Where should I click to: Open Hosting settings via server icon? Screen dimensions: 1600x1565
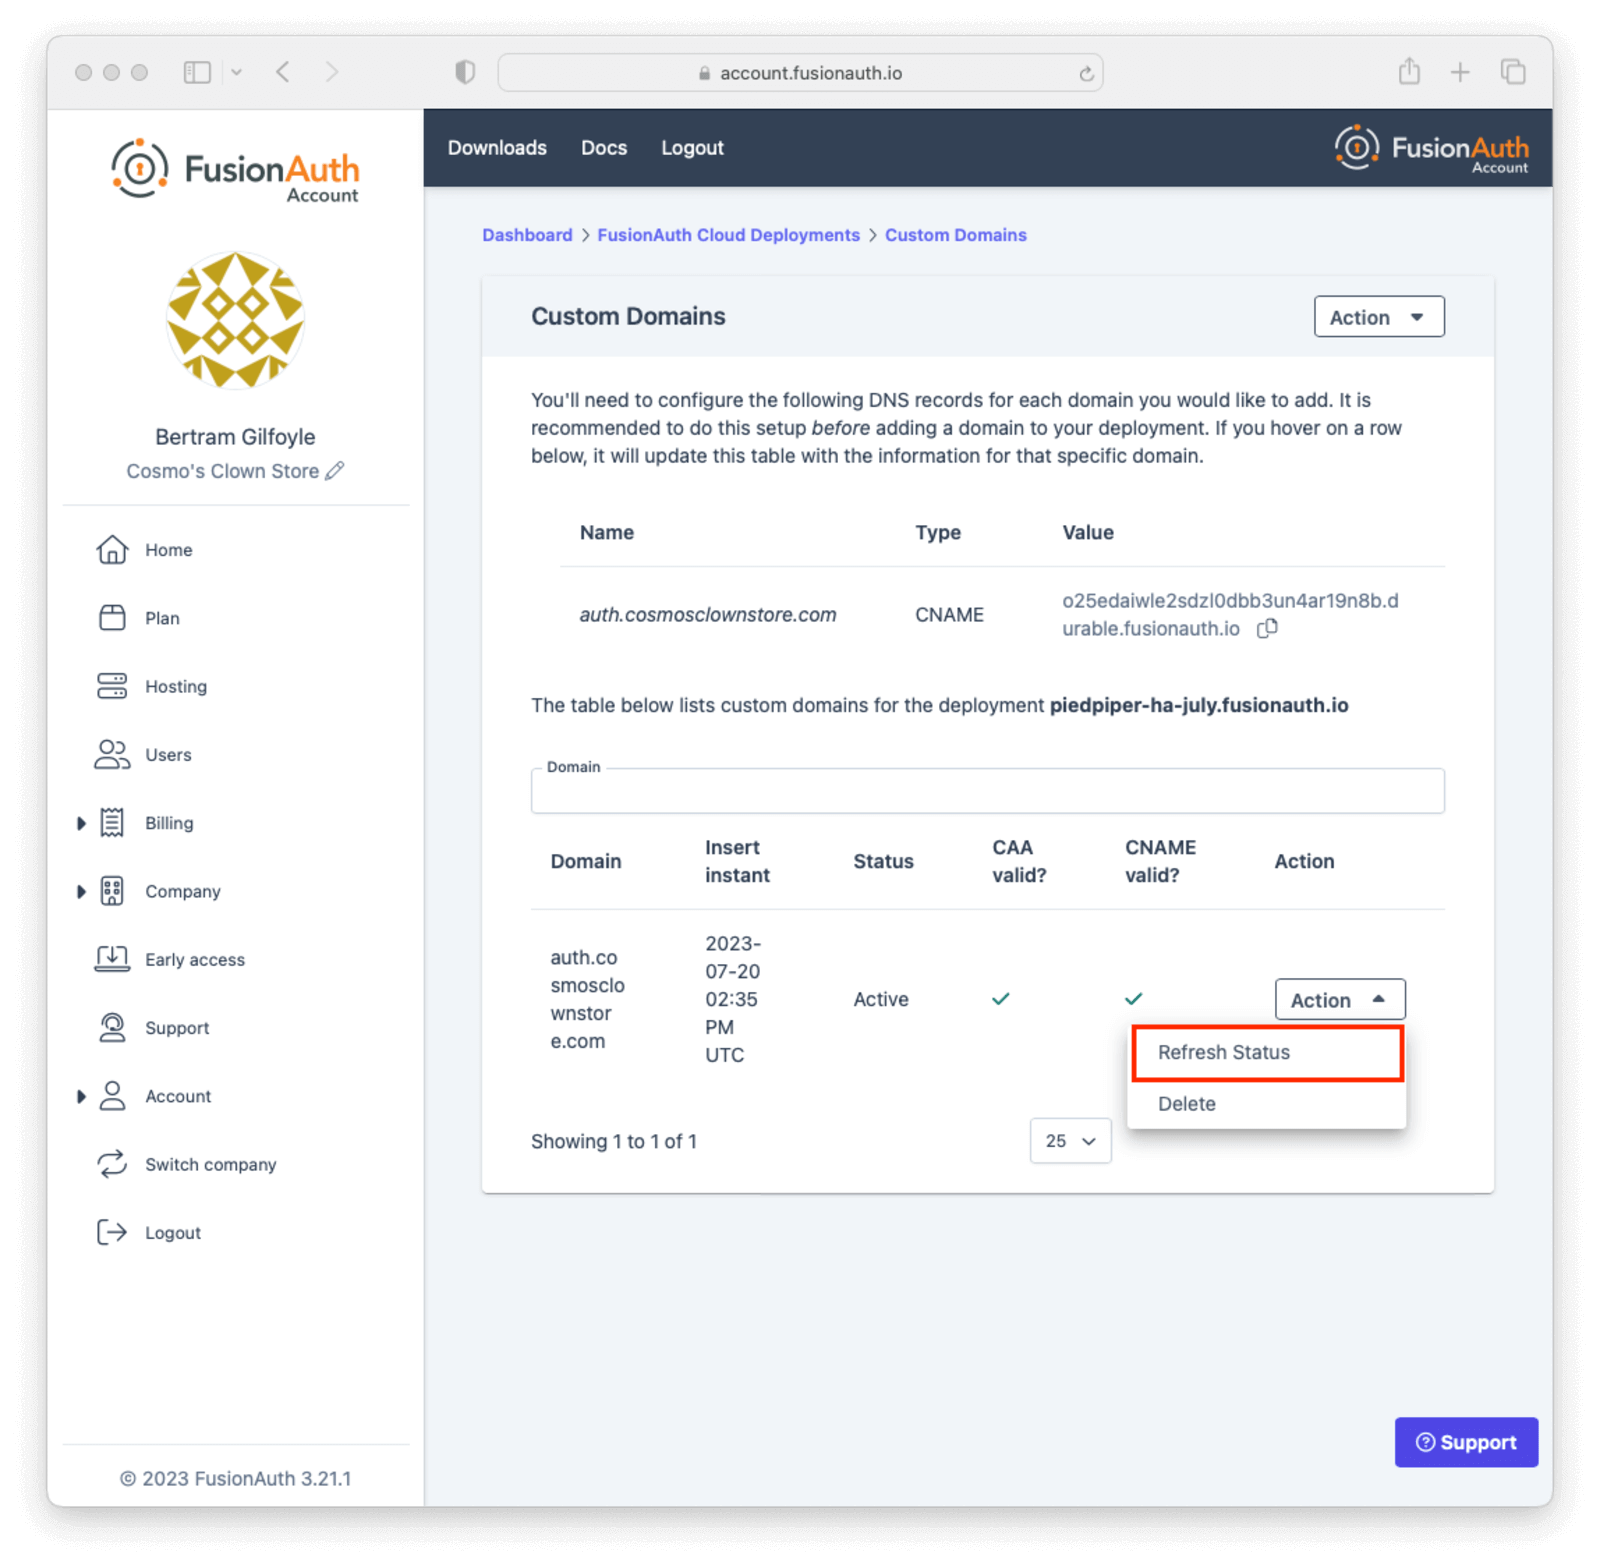[113, 686]
